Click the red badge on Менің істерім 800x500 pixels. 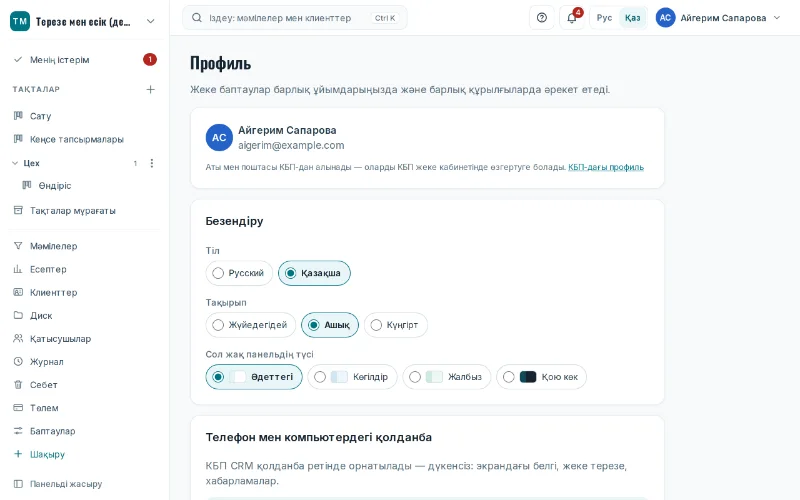149,59
